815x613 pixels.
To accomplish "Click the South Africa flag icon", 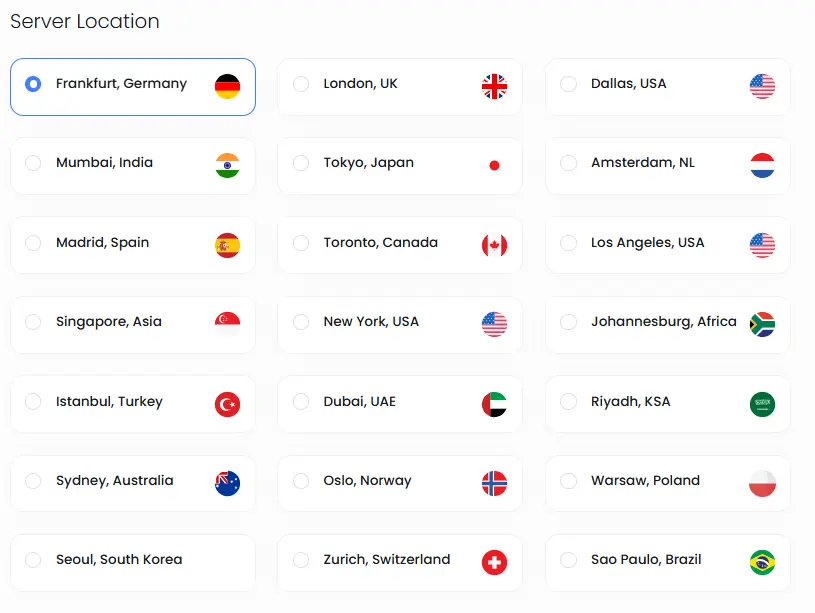I will tap(762, 324).
